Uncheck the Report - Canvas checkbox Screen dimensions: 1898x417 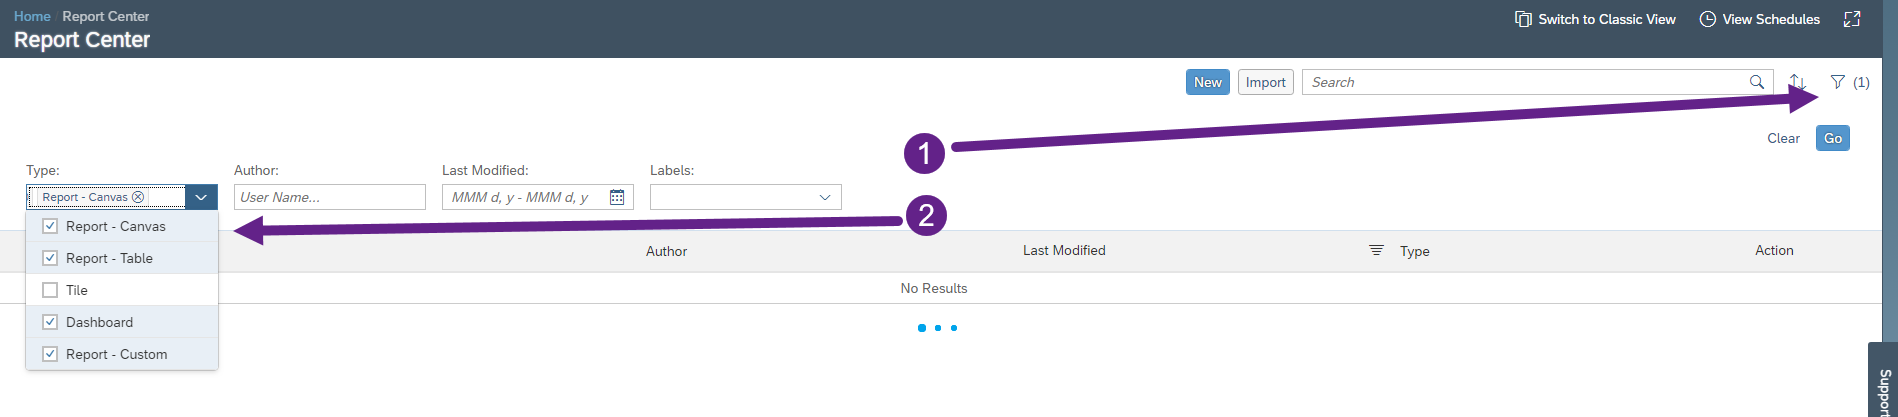(x=50, y=226)
